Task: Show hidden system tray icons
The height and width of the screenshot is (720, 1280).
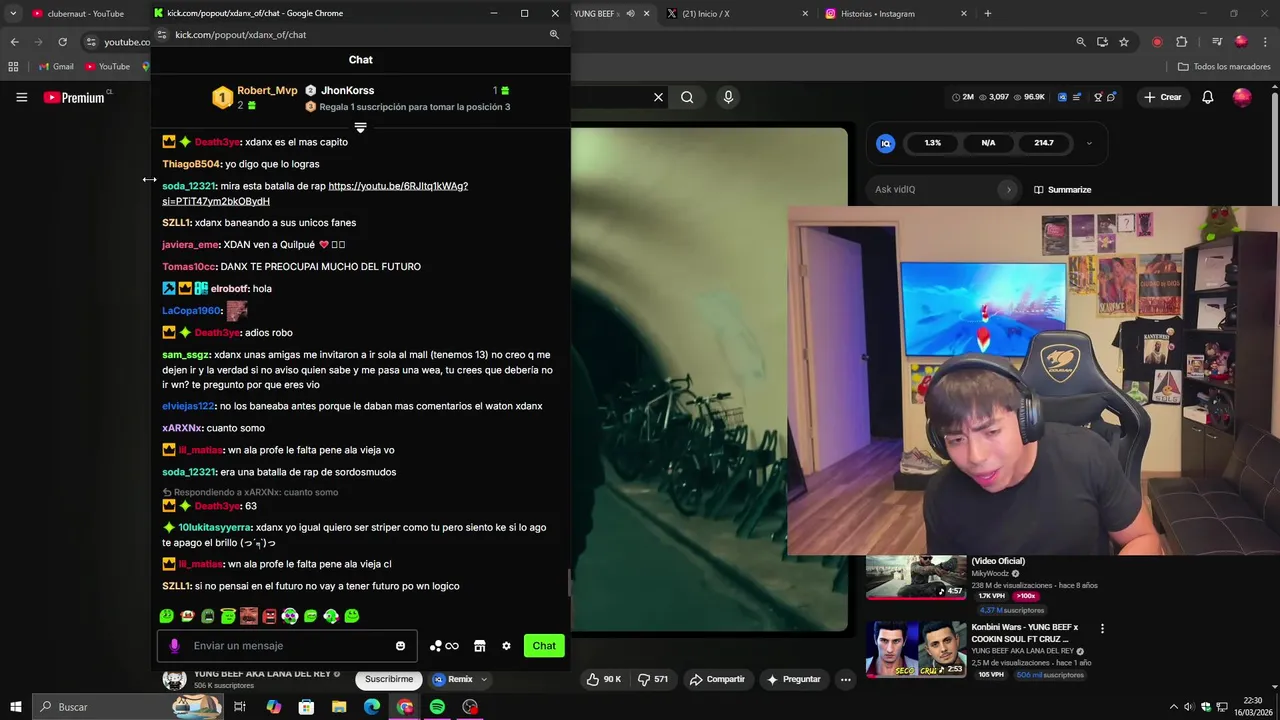Action: [x=1176, y=707]
